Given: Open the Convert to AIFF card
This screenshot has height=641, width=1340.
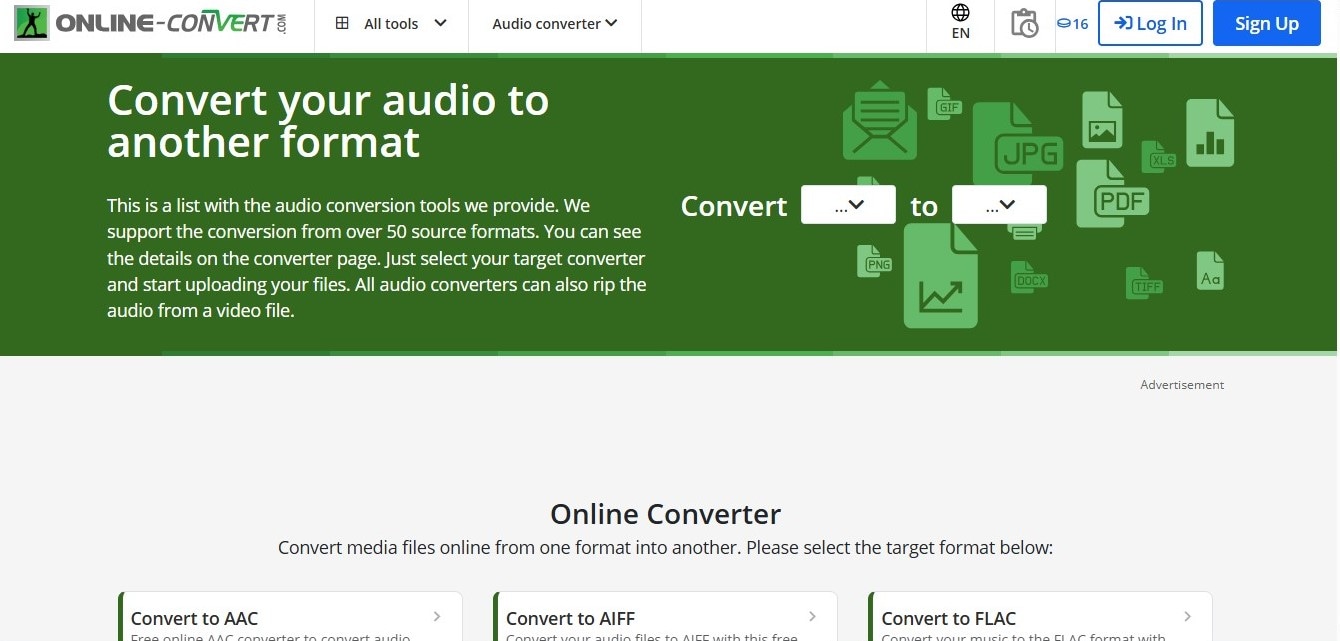Looking at the screenshot, I should tap(665, 617).
